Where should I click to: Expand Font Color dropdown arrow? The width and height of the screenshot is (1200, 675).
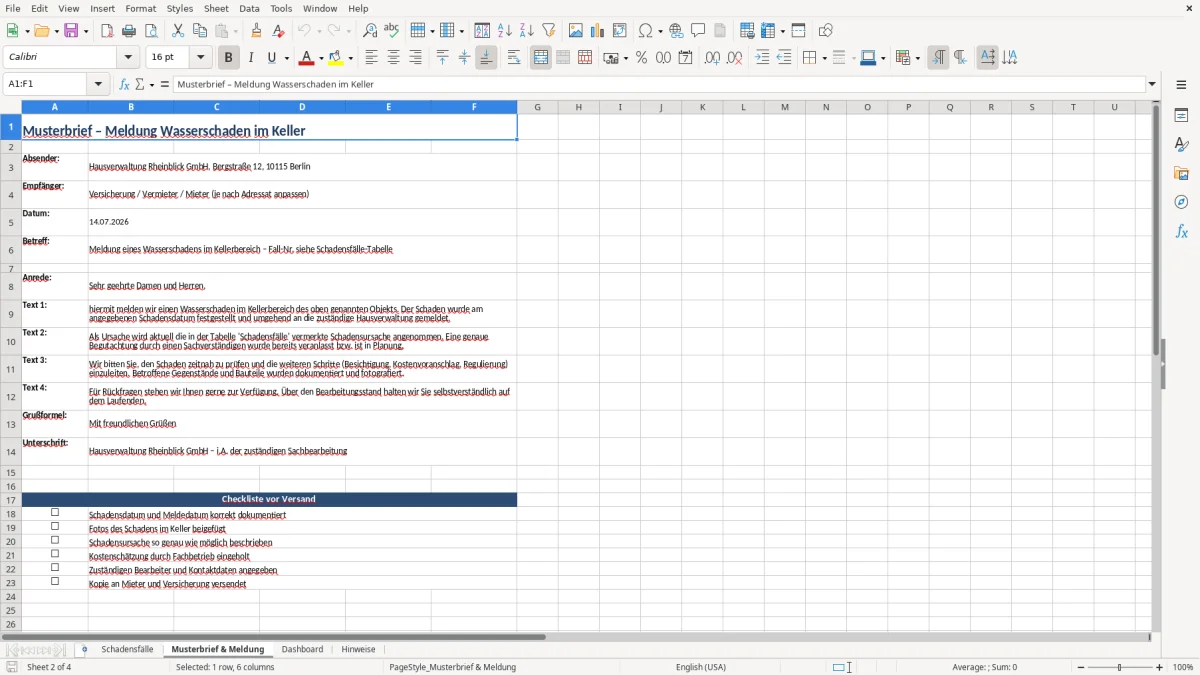click(321, 58)
